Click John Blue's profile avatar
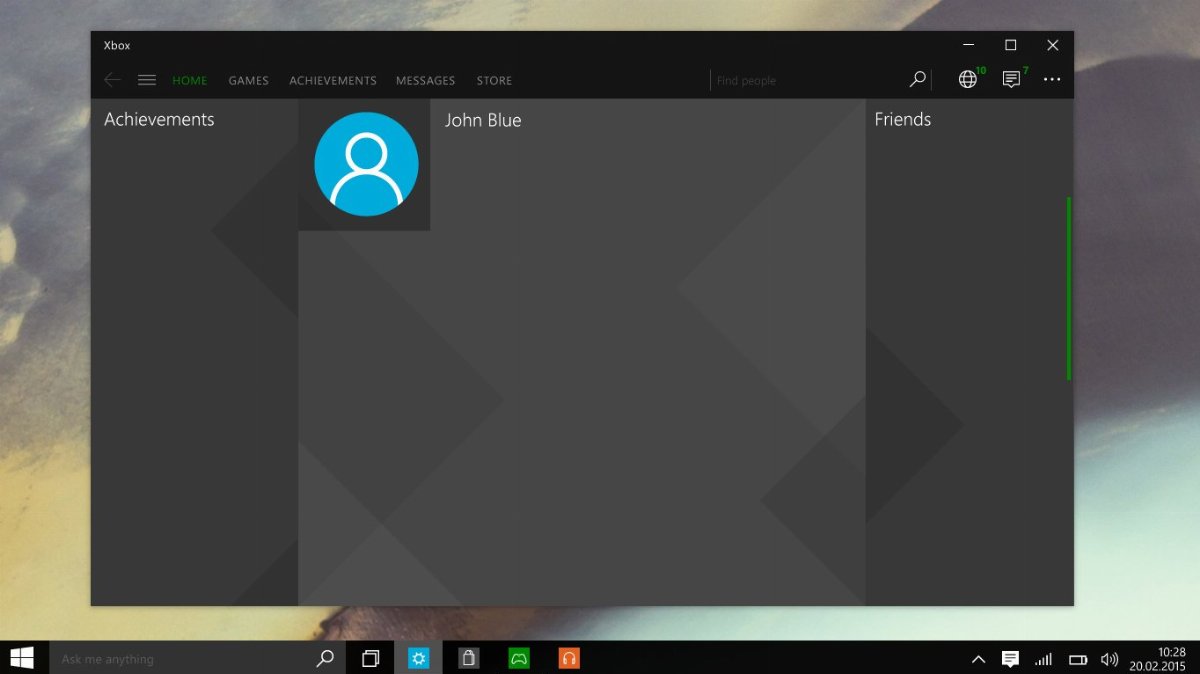 click(366, 164)
